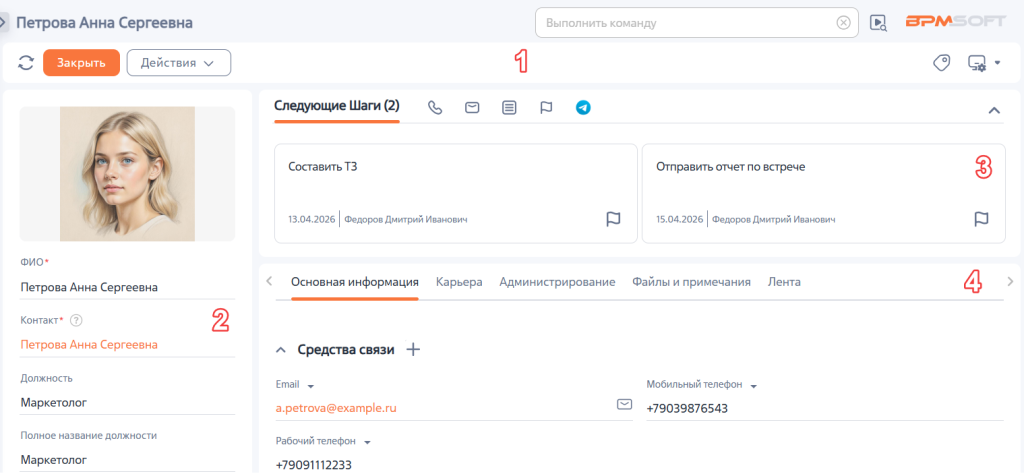Open the Файлы и примечания tab
Image resolution: width=1024 pixels, height=474 pixels.
point(691,282)
